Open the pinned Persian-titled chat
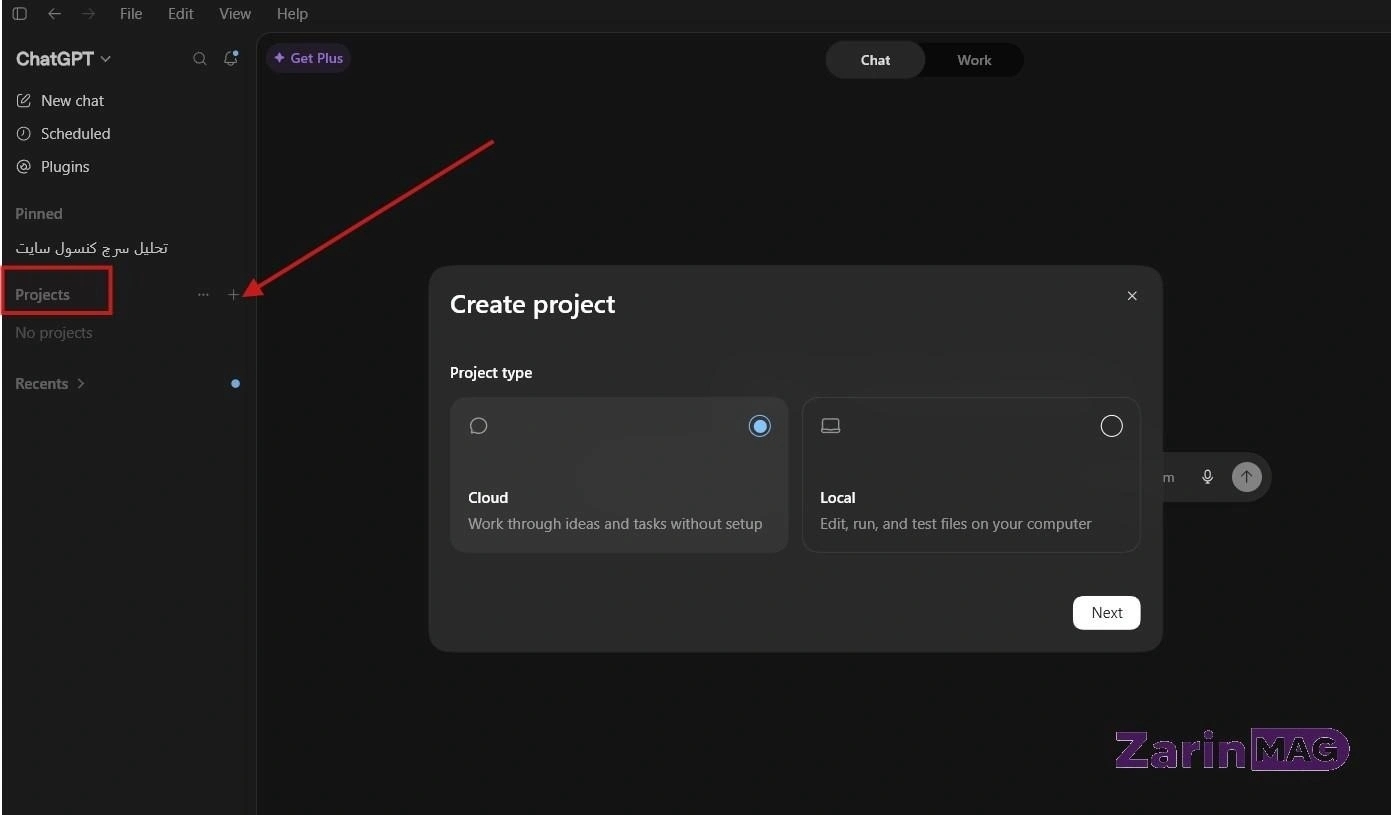This screenshot has width=1391, height=815. click(x=92, y=248)
